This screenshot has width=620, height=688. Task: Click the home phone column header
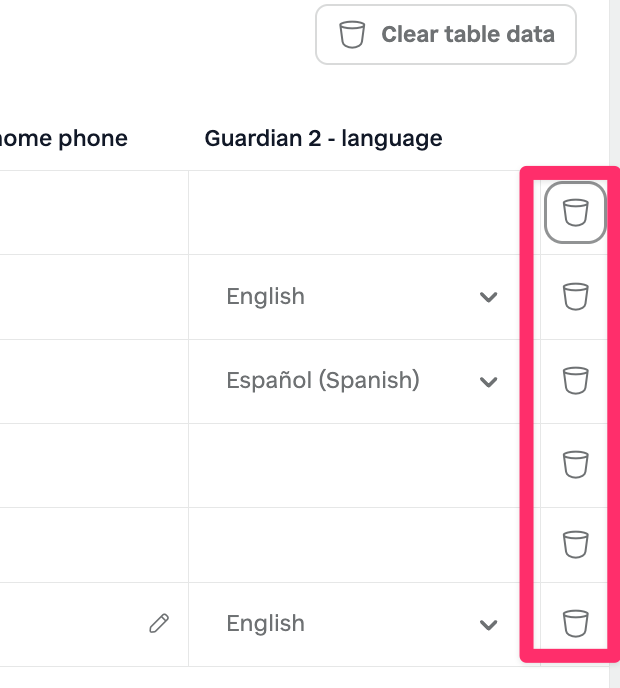(64, 139)
